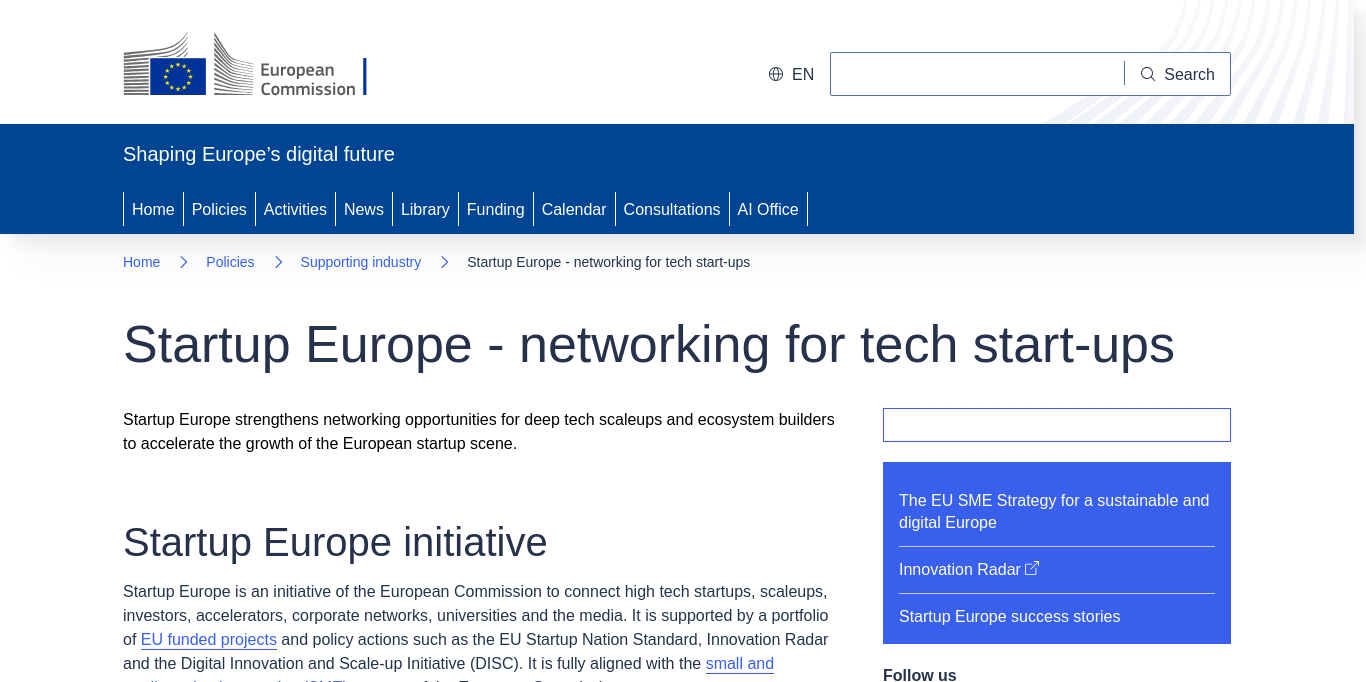View Startup Europe success stories link
The width and height of the screenshot is (1366, 682).
click(x=1009, y=617)
